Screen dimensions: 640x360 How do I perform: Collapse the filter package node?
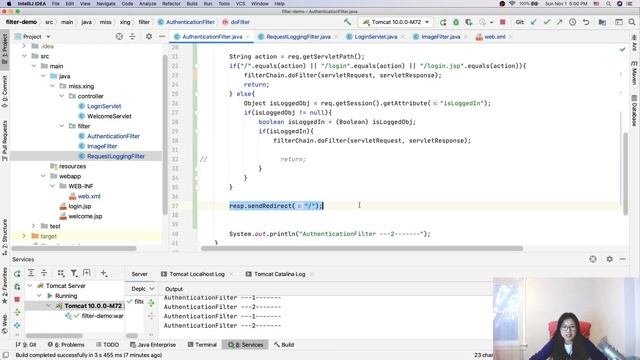(62, 126)
